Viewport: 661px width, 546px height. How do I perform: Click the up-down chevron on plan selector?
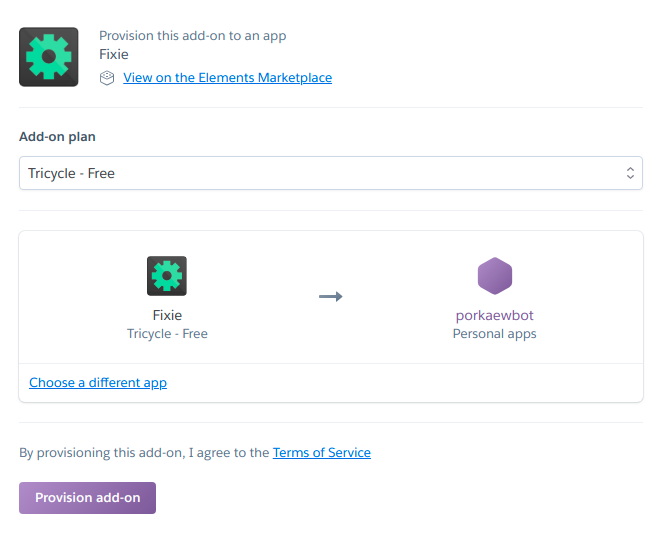pos(630,173)
